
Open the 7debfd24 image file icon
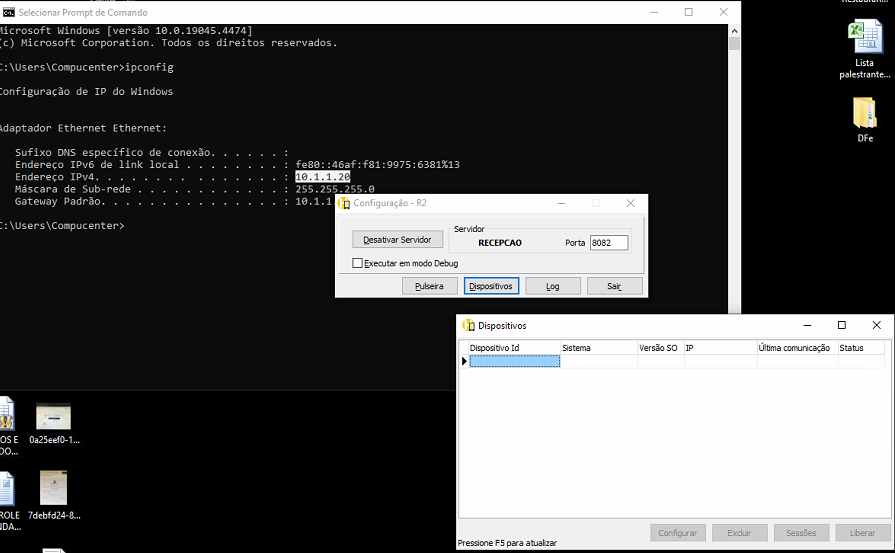[x=53, y=488]
